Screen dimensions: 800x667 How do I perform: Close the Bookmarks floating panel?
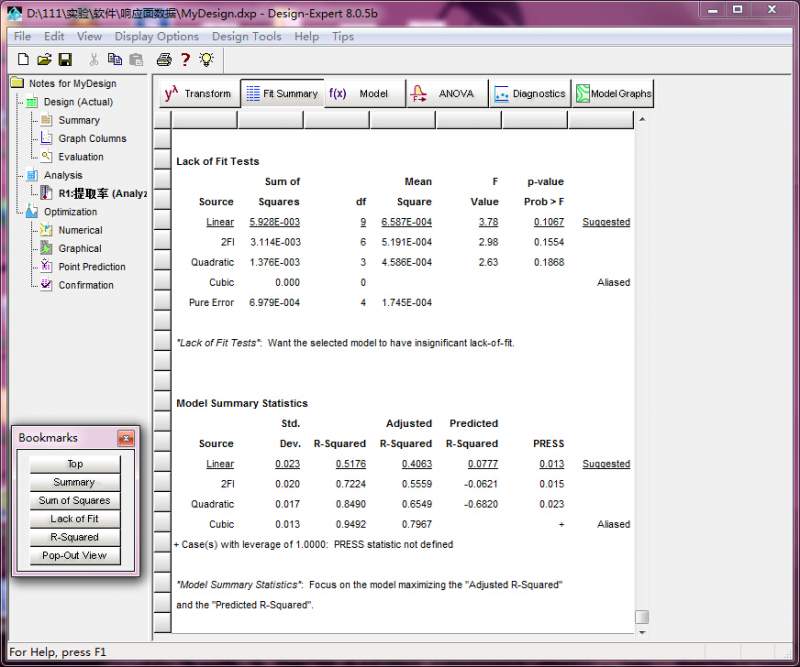tap(125, 438)
